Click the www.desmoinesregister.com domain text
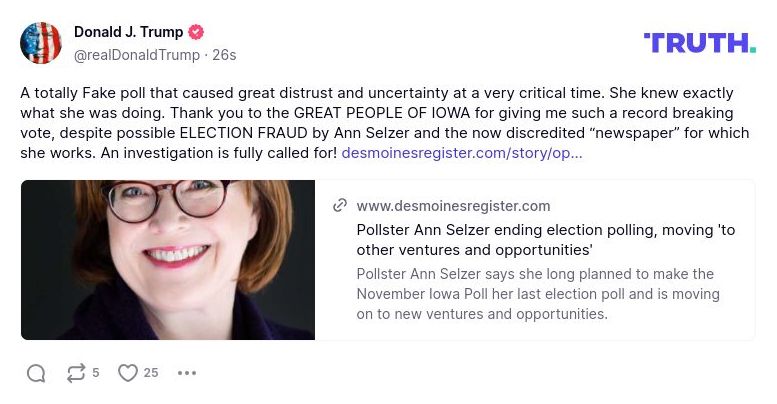777x404 pixels. (x=453, y=206)
